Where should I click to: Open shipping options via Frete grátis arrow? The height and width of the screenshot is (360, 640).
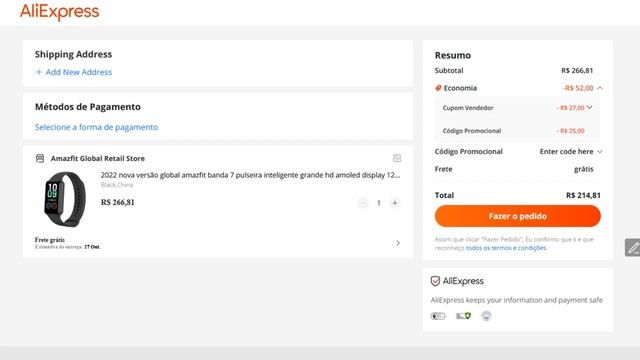(x=398, y=243)
